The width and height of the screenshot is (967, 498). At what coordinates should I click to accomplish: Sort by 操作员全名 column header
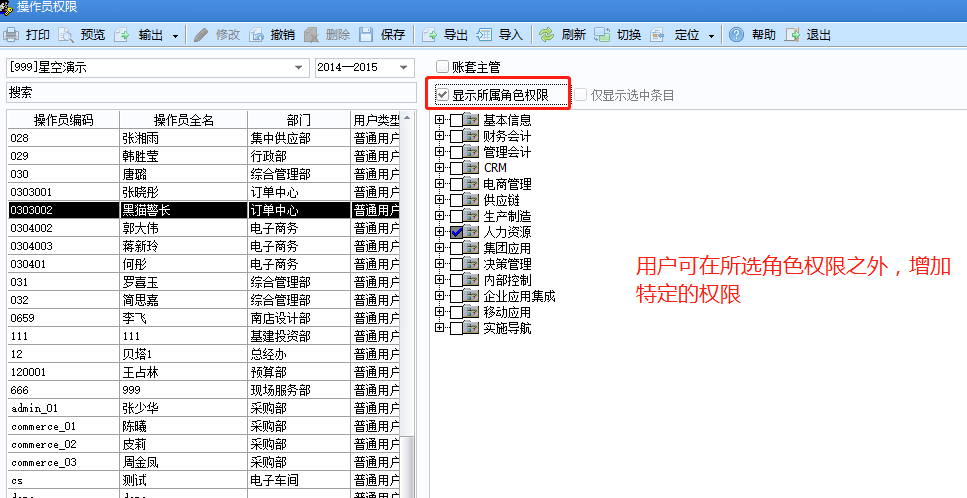183,120
